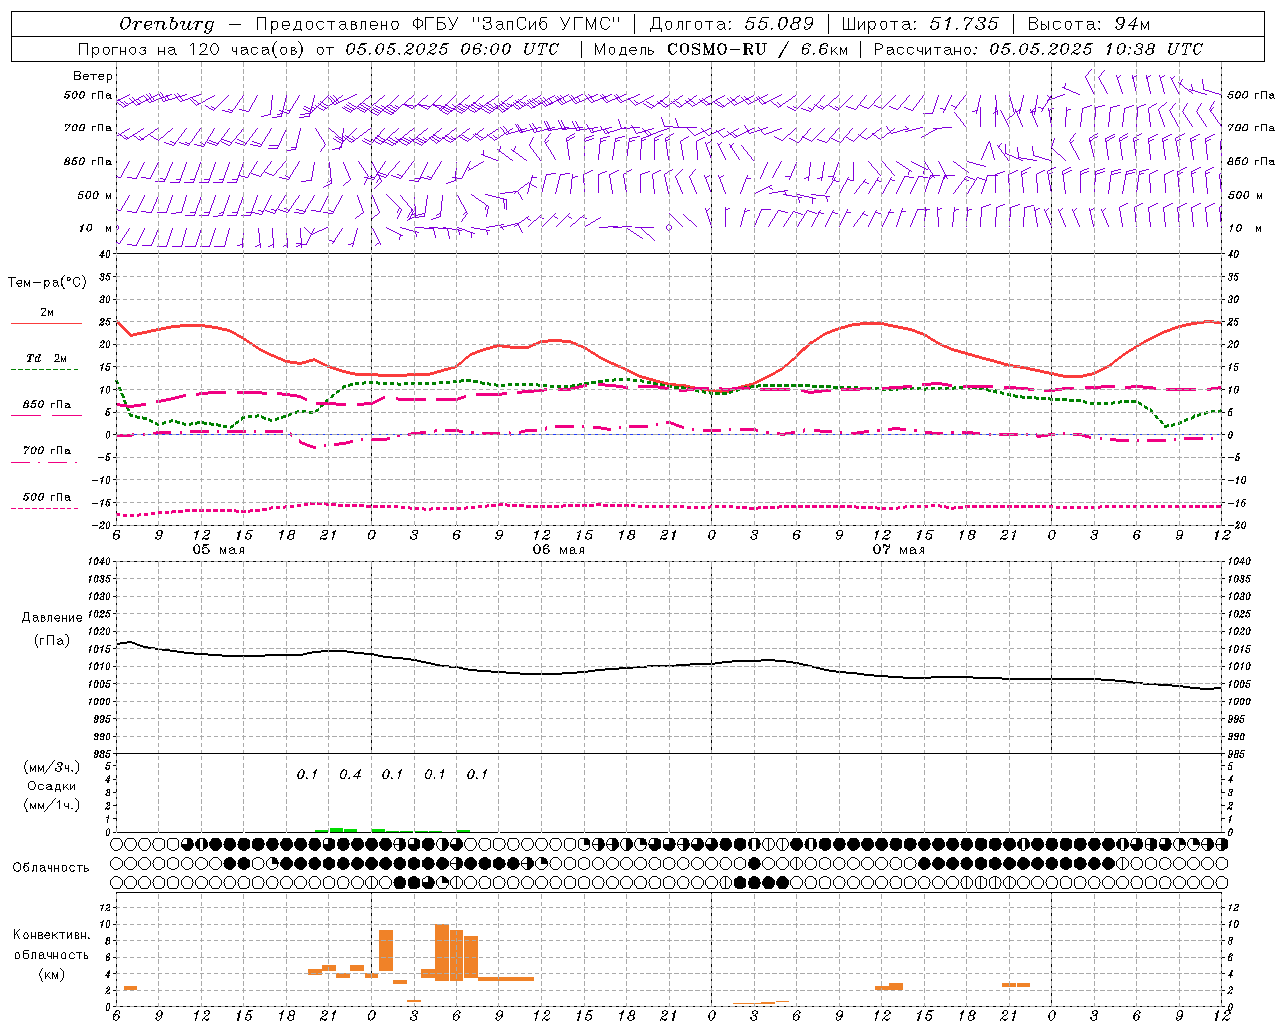
Task: Click the 0.4 precipitation value
Action: (350, 774)
